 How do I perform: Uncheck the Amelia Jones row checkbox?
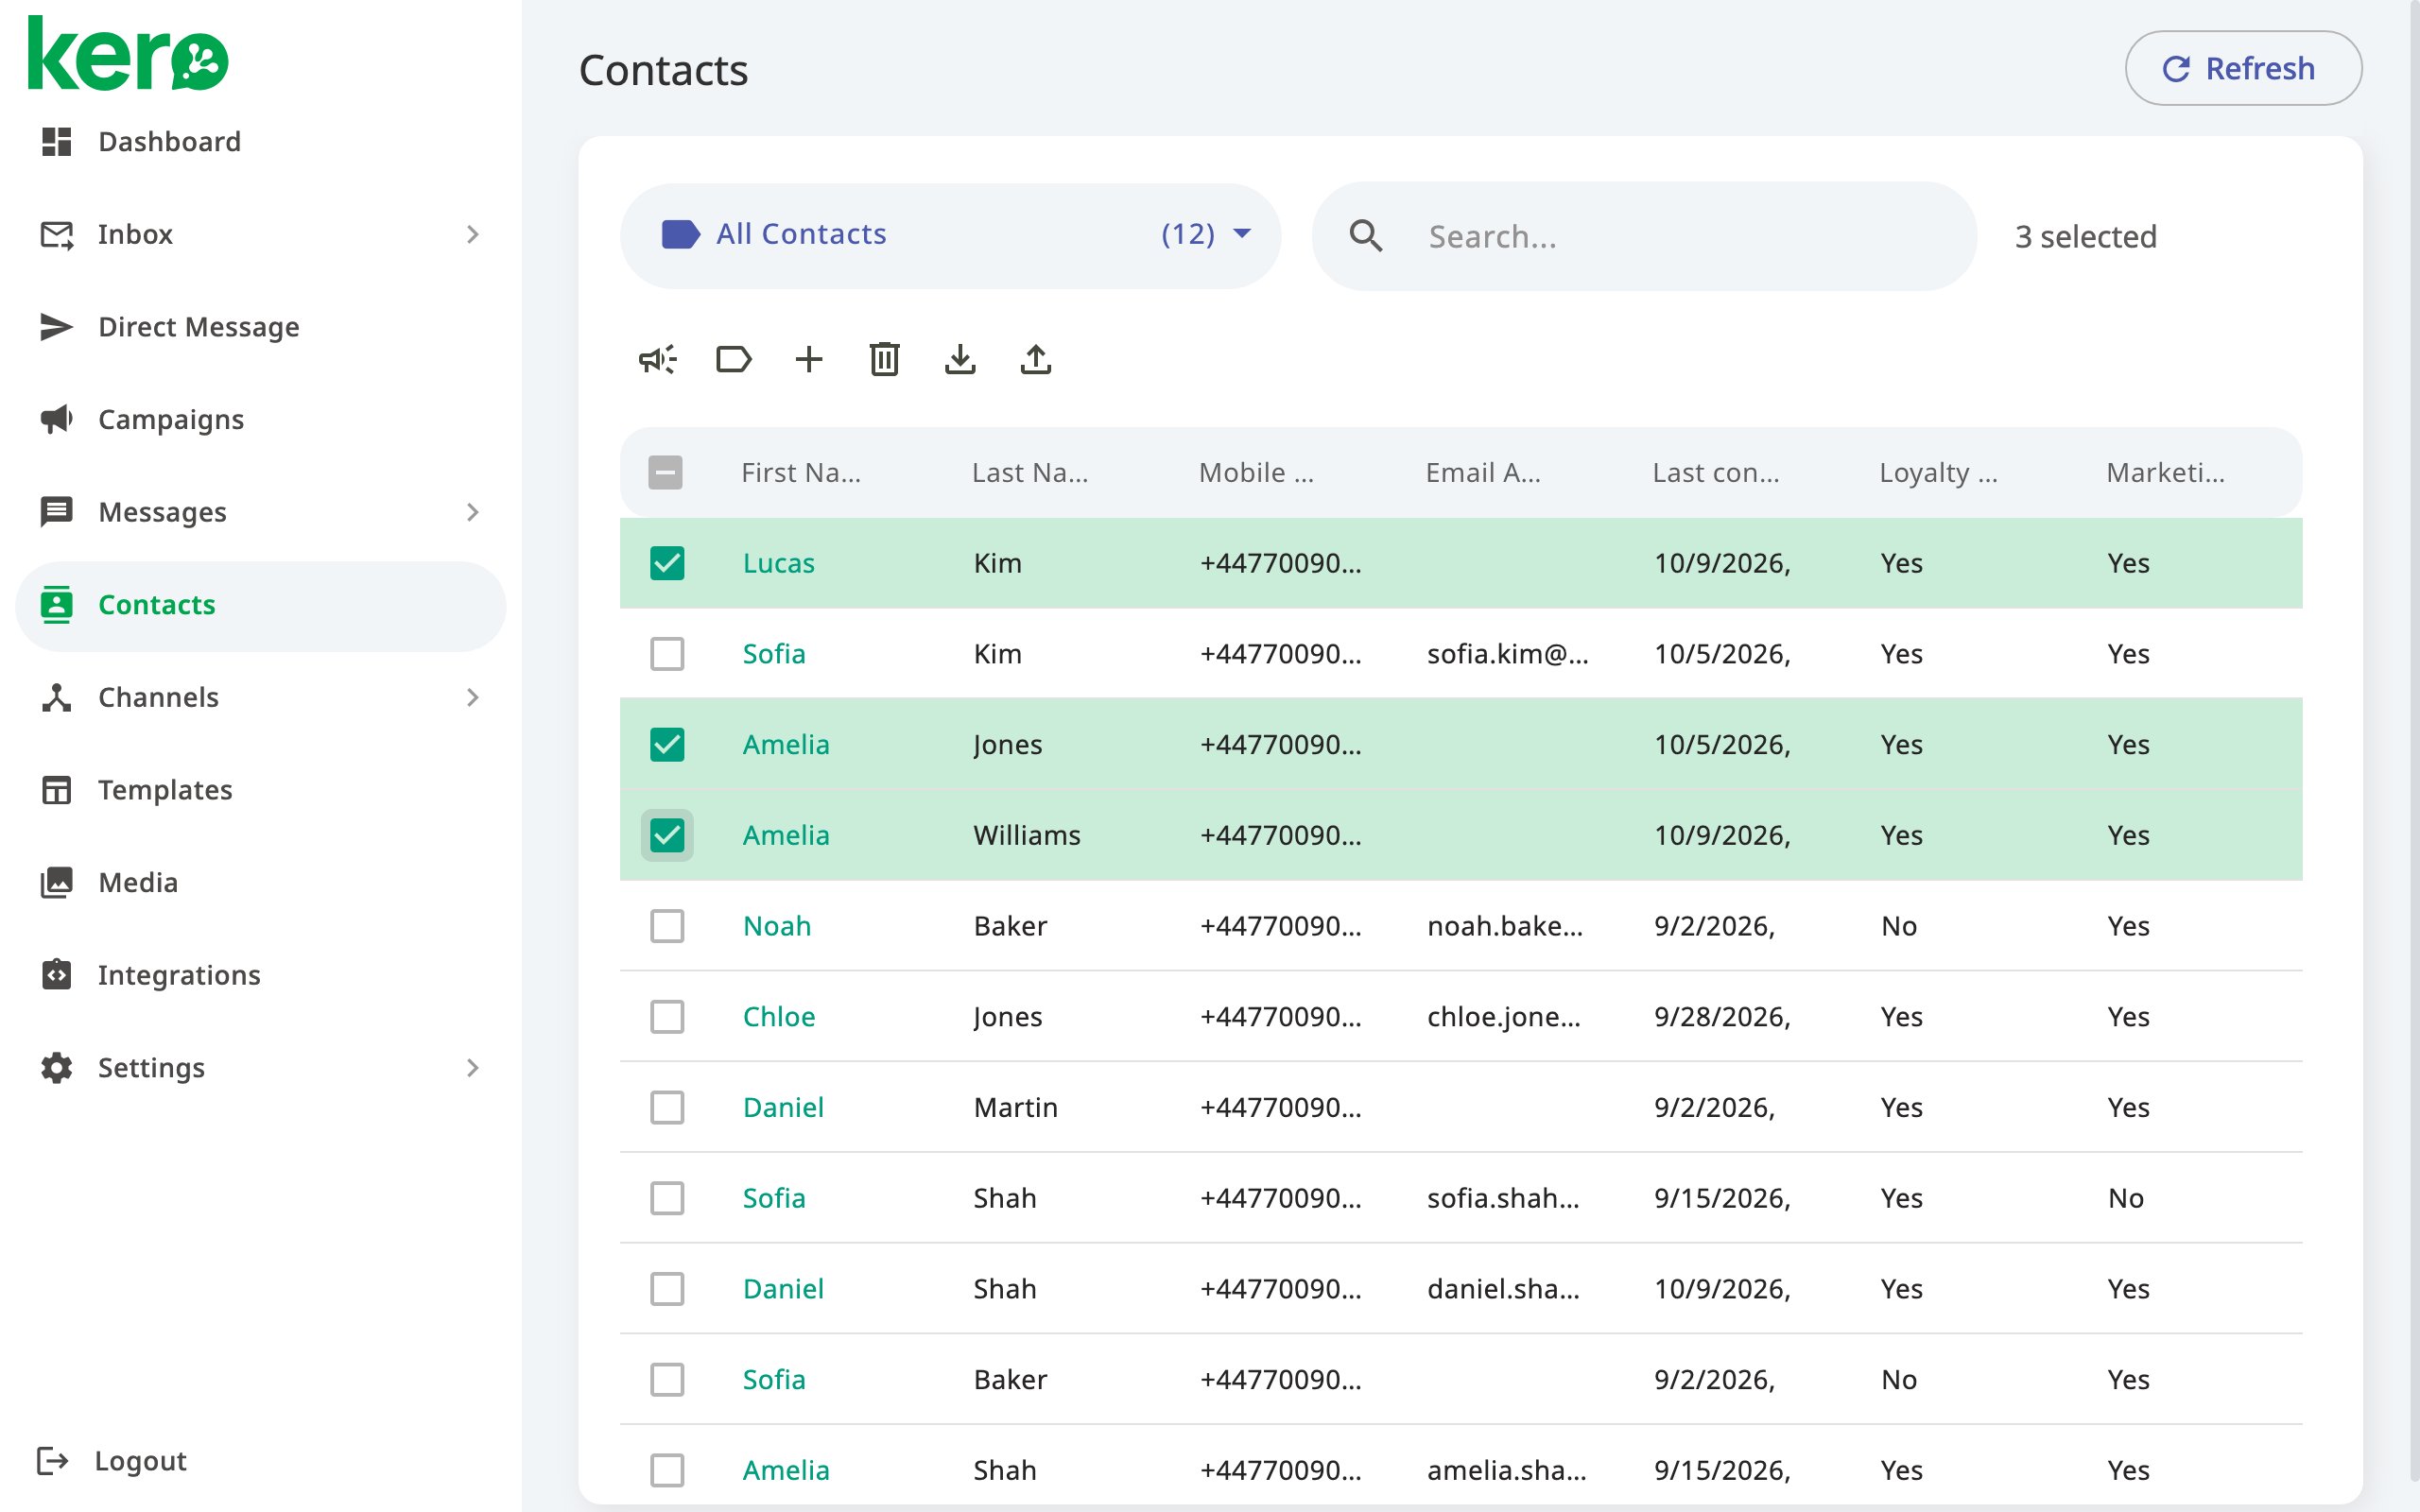click(667, 744)
